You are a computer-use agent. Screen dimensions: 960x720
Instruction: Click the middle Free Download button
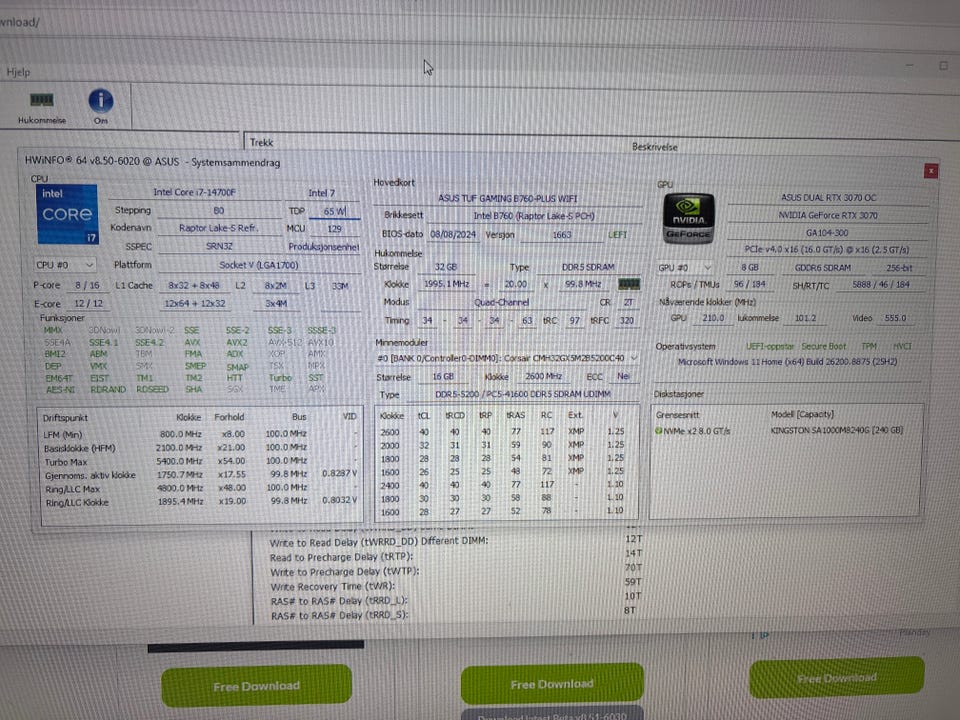point(552,684)
